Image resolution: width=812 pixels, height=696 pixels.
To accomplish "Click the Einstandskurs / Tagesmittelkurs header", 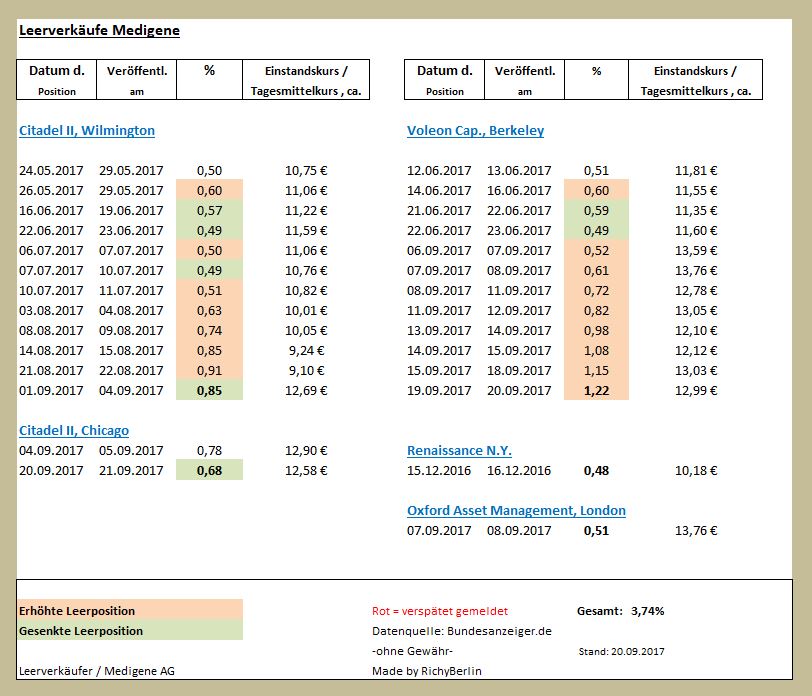I will point(305,79).
